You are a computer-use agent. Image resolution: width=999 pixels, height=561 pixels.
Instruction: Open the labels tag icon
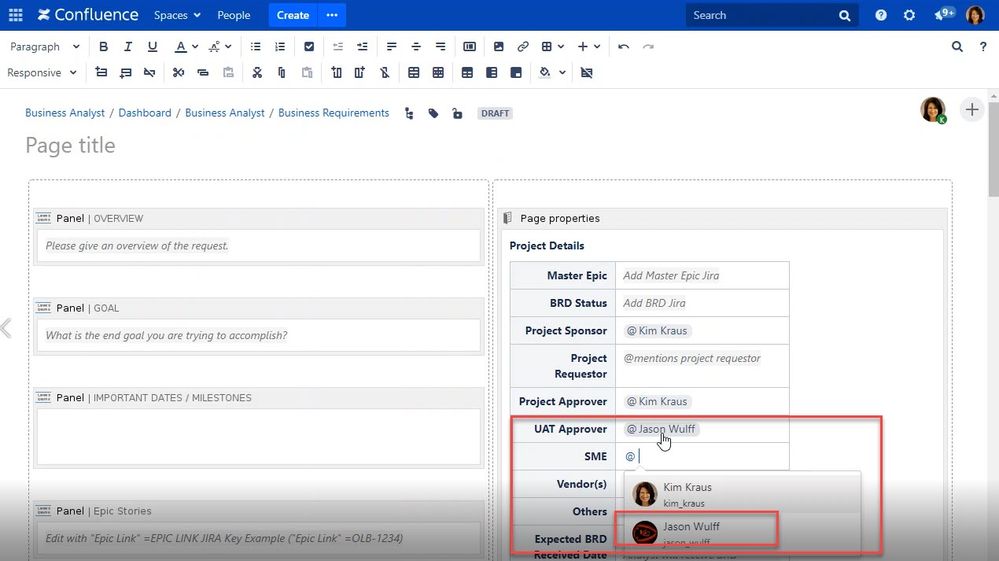(x=433, y=113)
